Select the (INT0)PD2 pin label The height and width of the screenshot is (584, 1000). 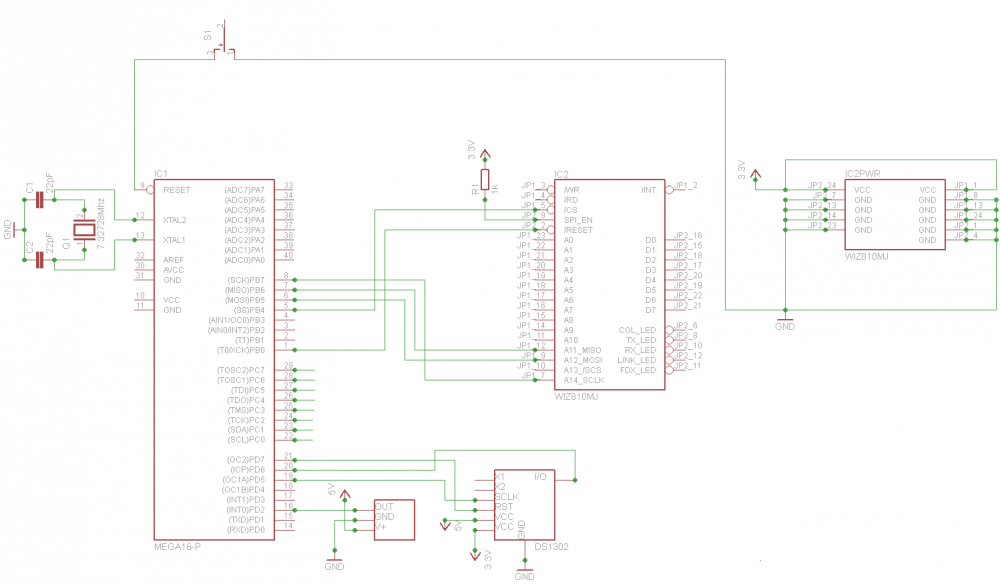point(246,510)
